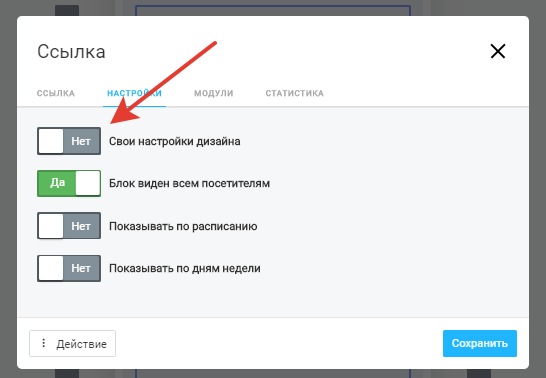Viewport: 546px width, 378px height.
Task: Open the СТАТИСТИКА tab
Action: pyautogui.click(x=295, y=93)
